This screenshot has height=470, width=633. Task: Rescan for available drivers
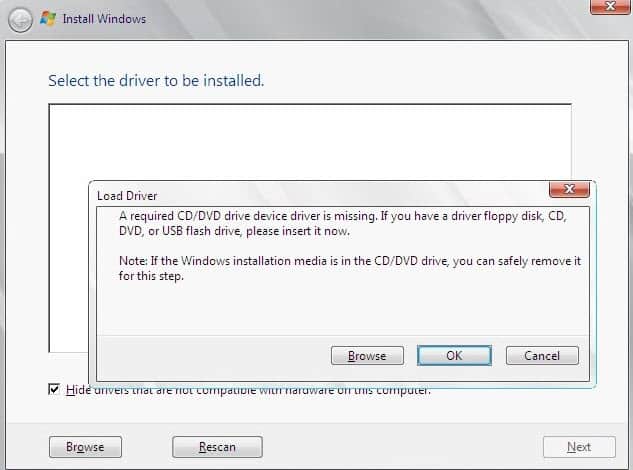click(217, 447)
